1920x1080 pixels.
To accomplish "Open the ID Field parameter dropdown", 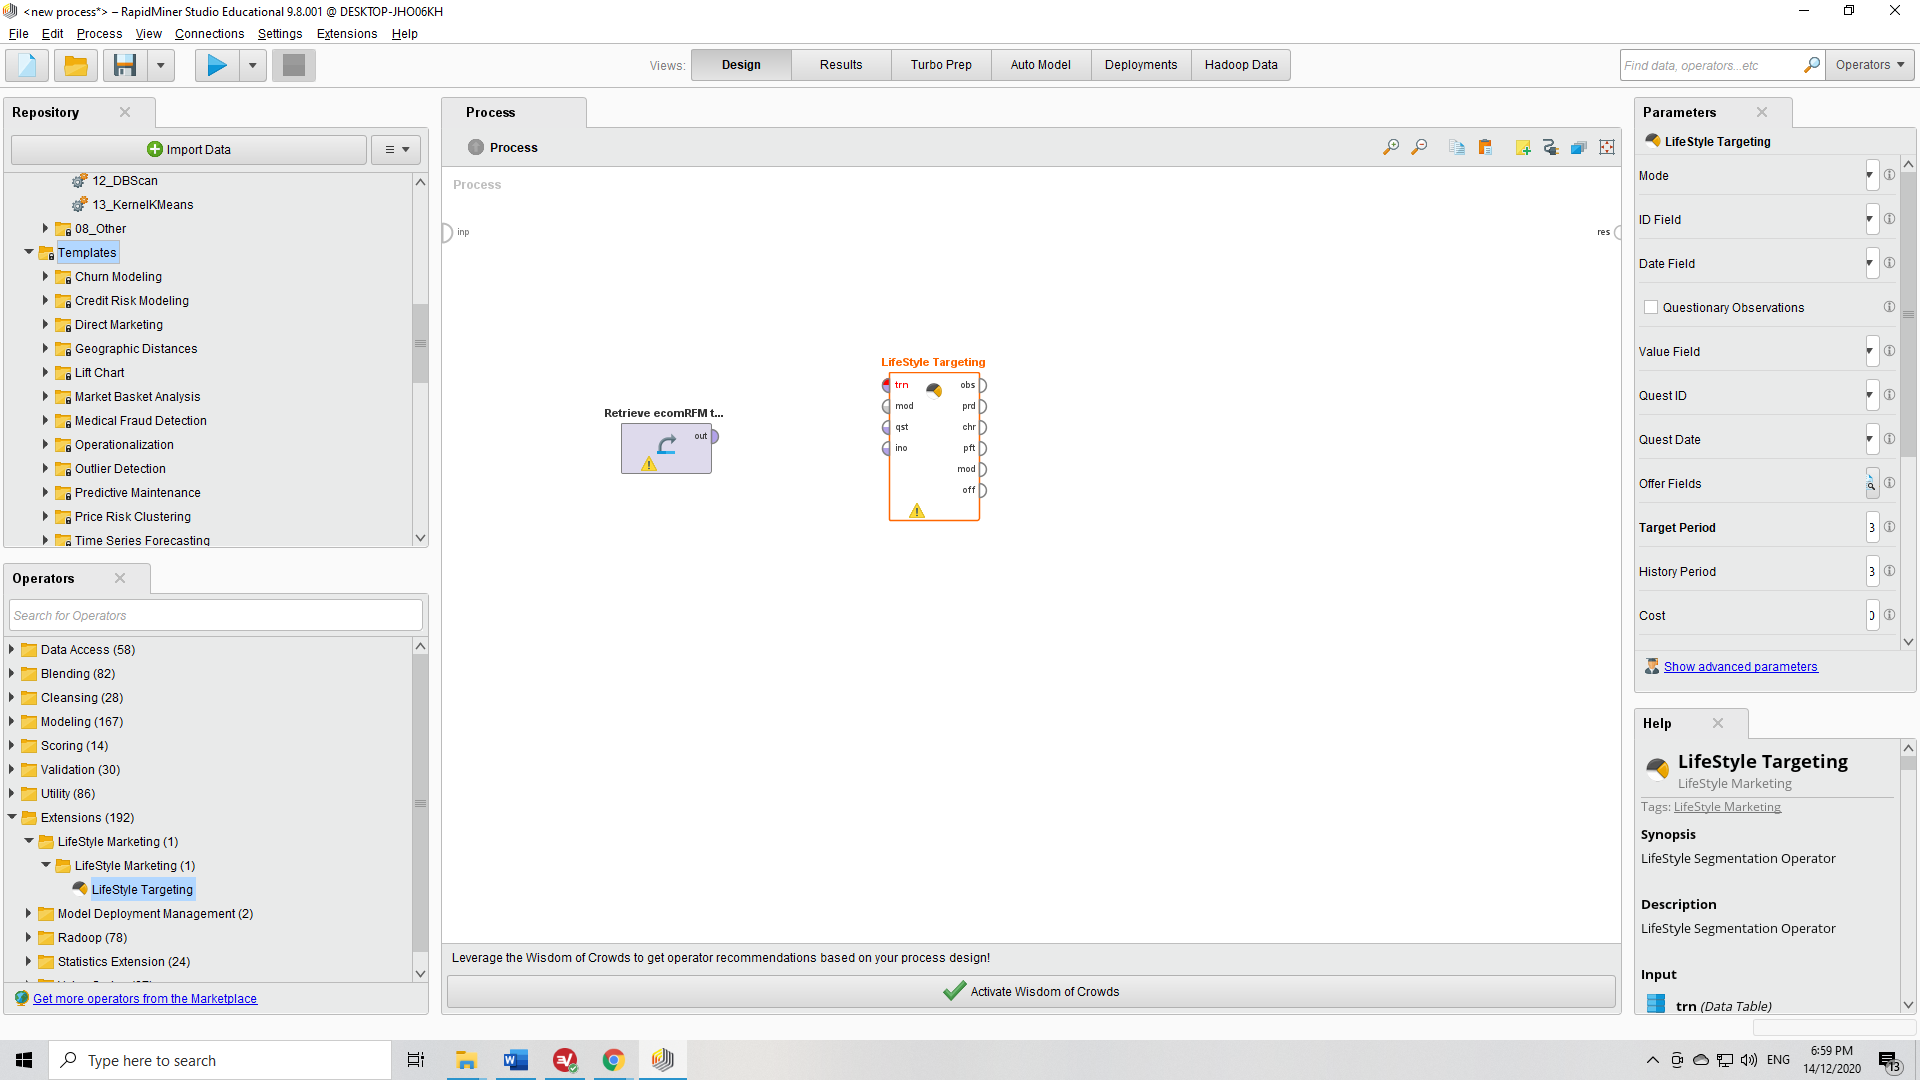I will 1871,220.
